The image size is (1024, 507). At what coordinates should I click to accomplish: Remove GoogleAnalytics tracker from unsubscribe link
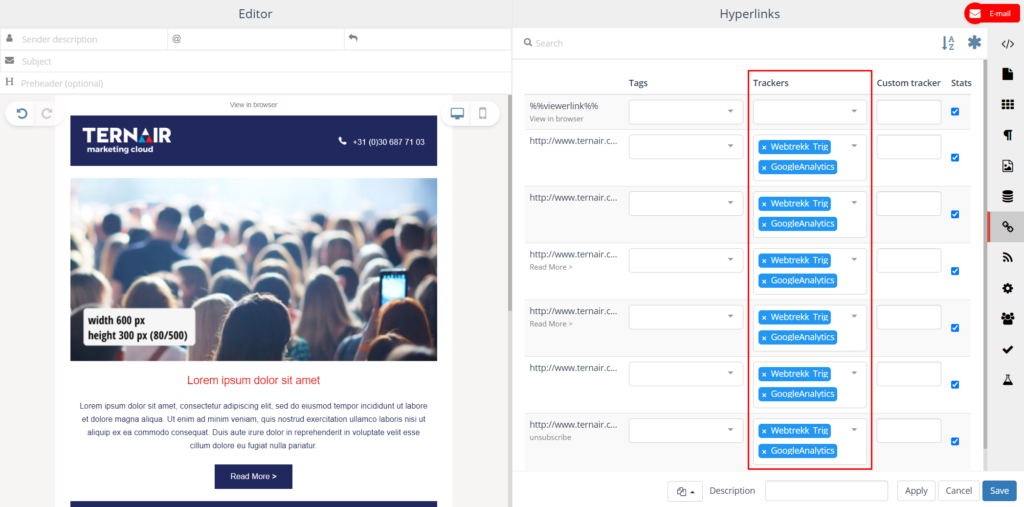coord(764,451)
